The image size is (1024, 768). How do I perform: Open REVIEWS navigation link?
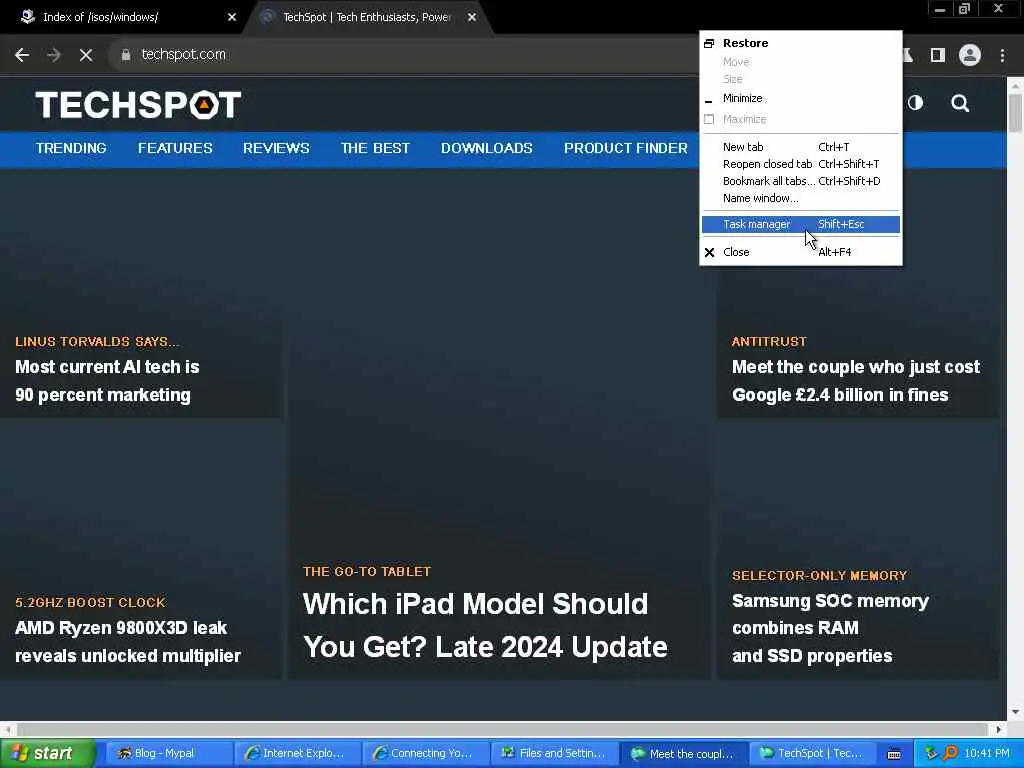pos(276,148)
